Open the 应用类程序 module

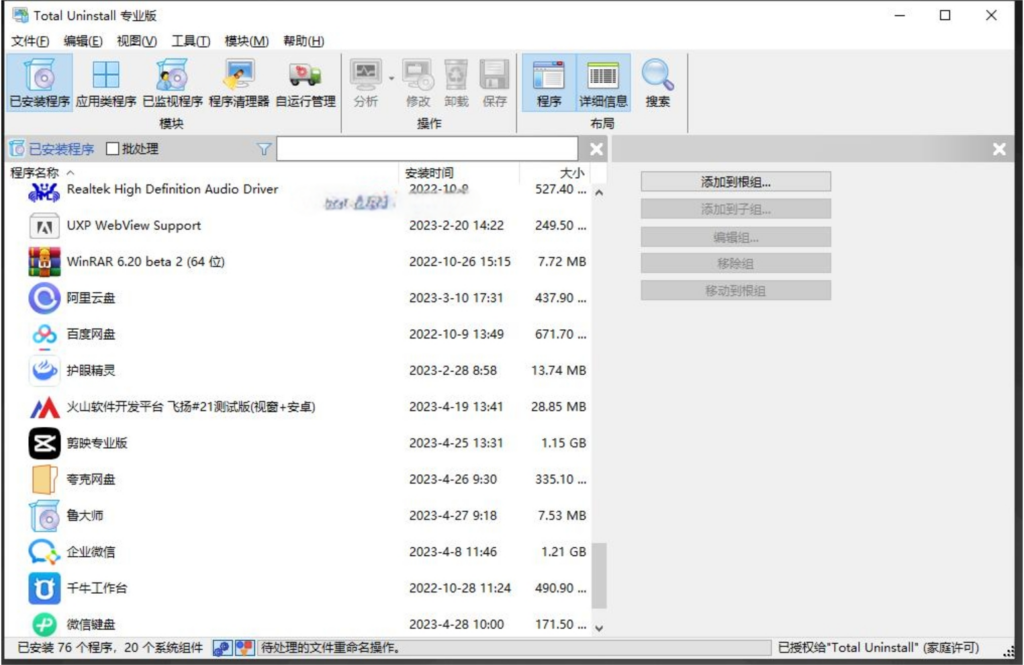105,83
